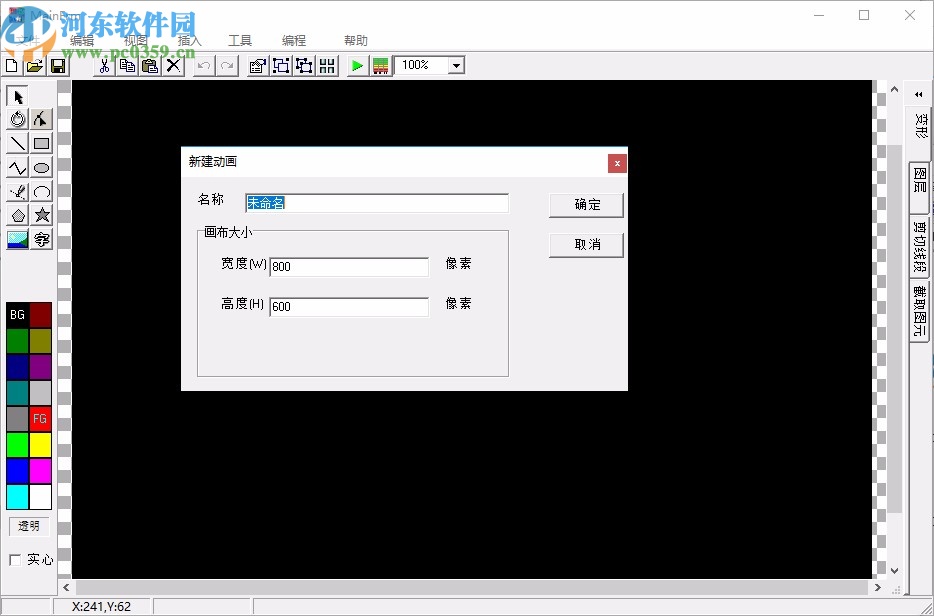The height and width of the screenshot is (616, 934).
Task: Click the Undo arrow icon
Action: [204, 66]
